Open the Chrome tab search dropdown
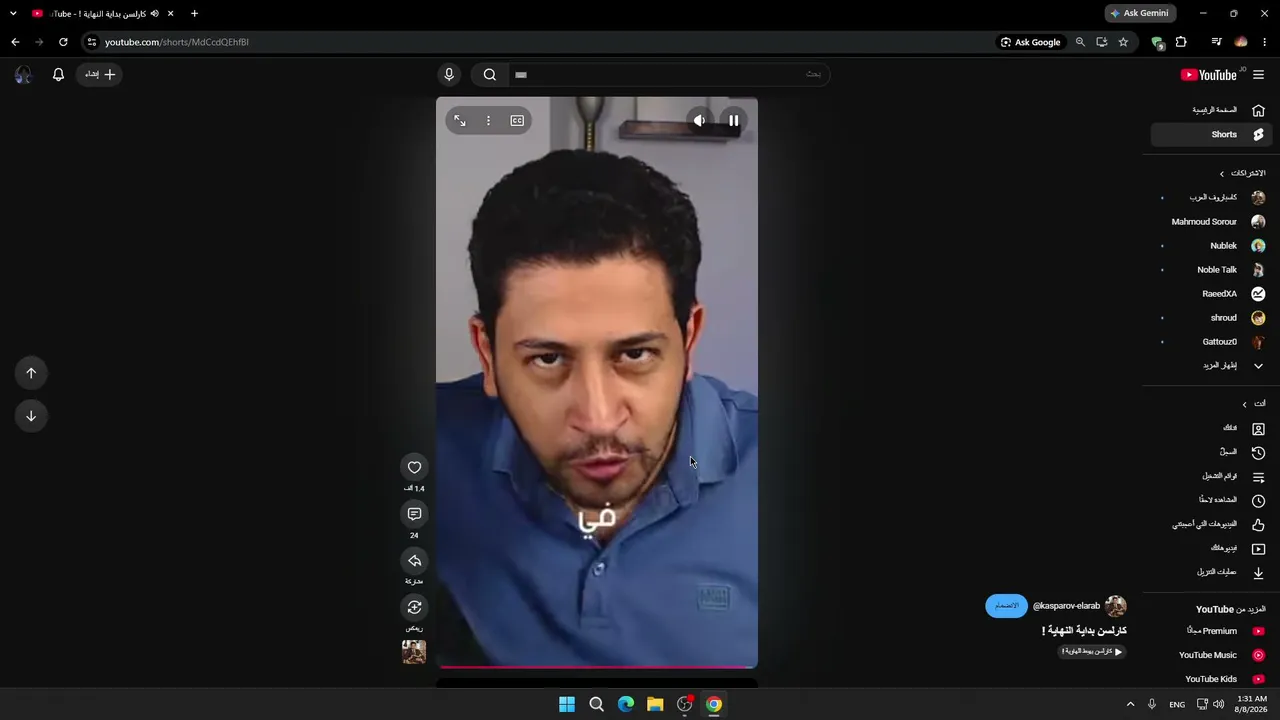This screenshot has width=1280, height=720. click(x=13, y=13)
